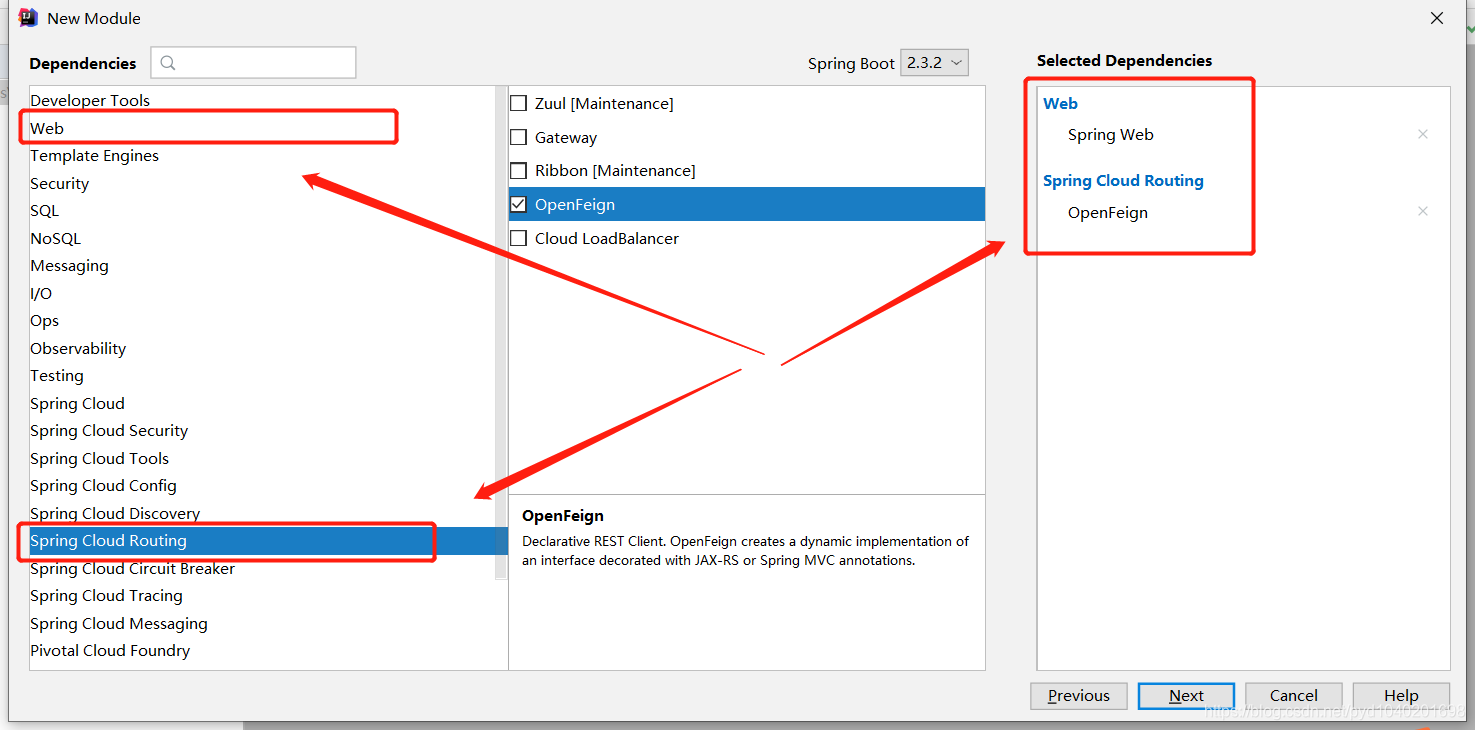Click the category list scrollbar

tap(501, 335)
